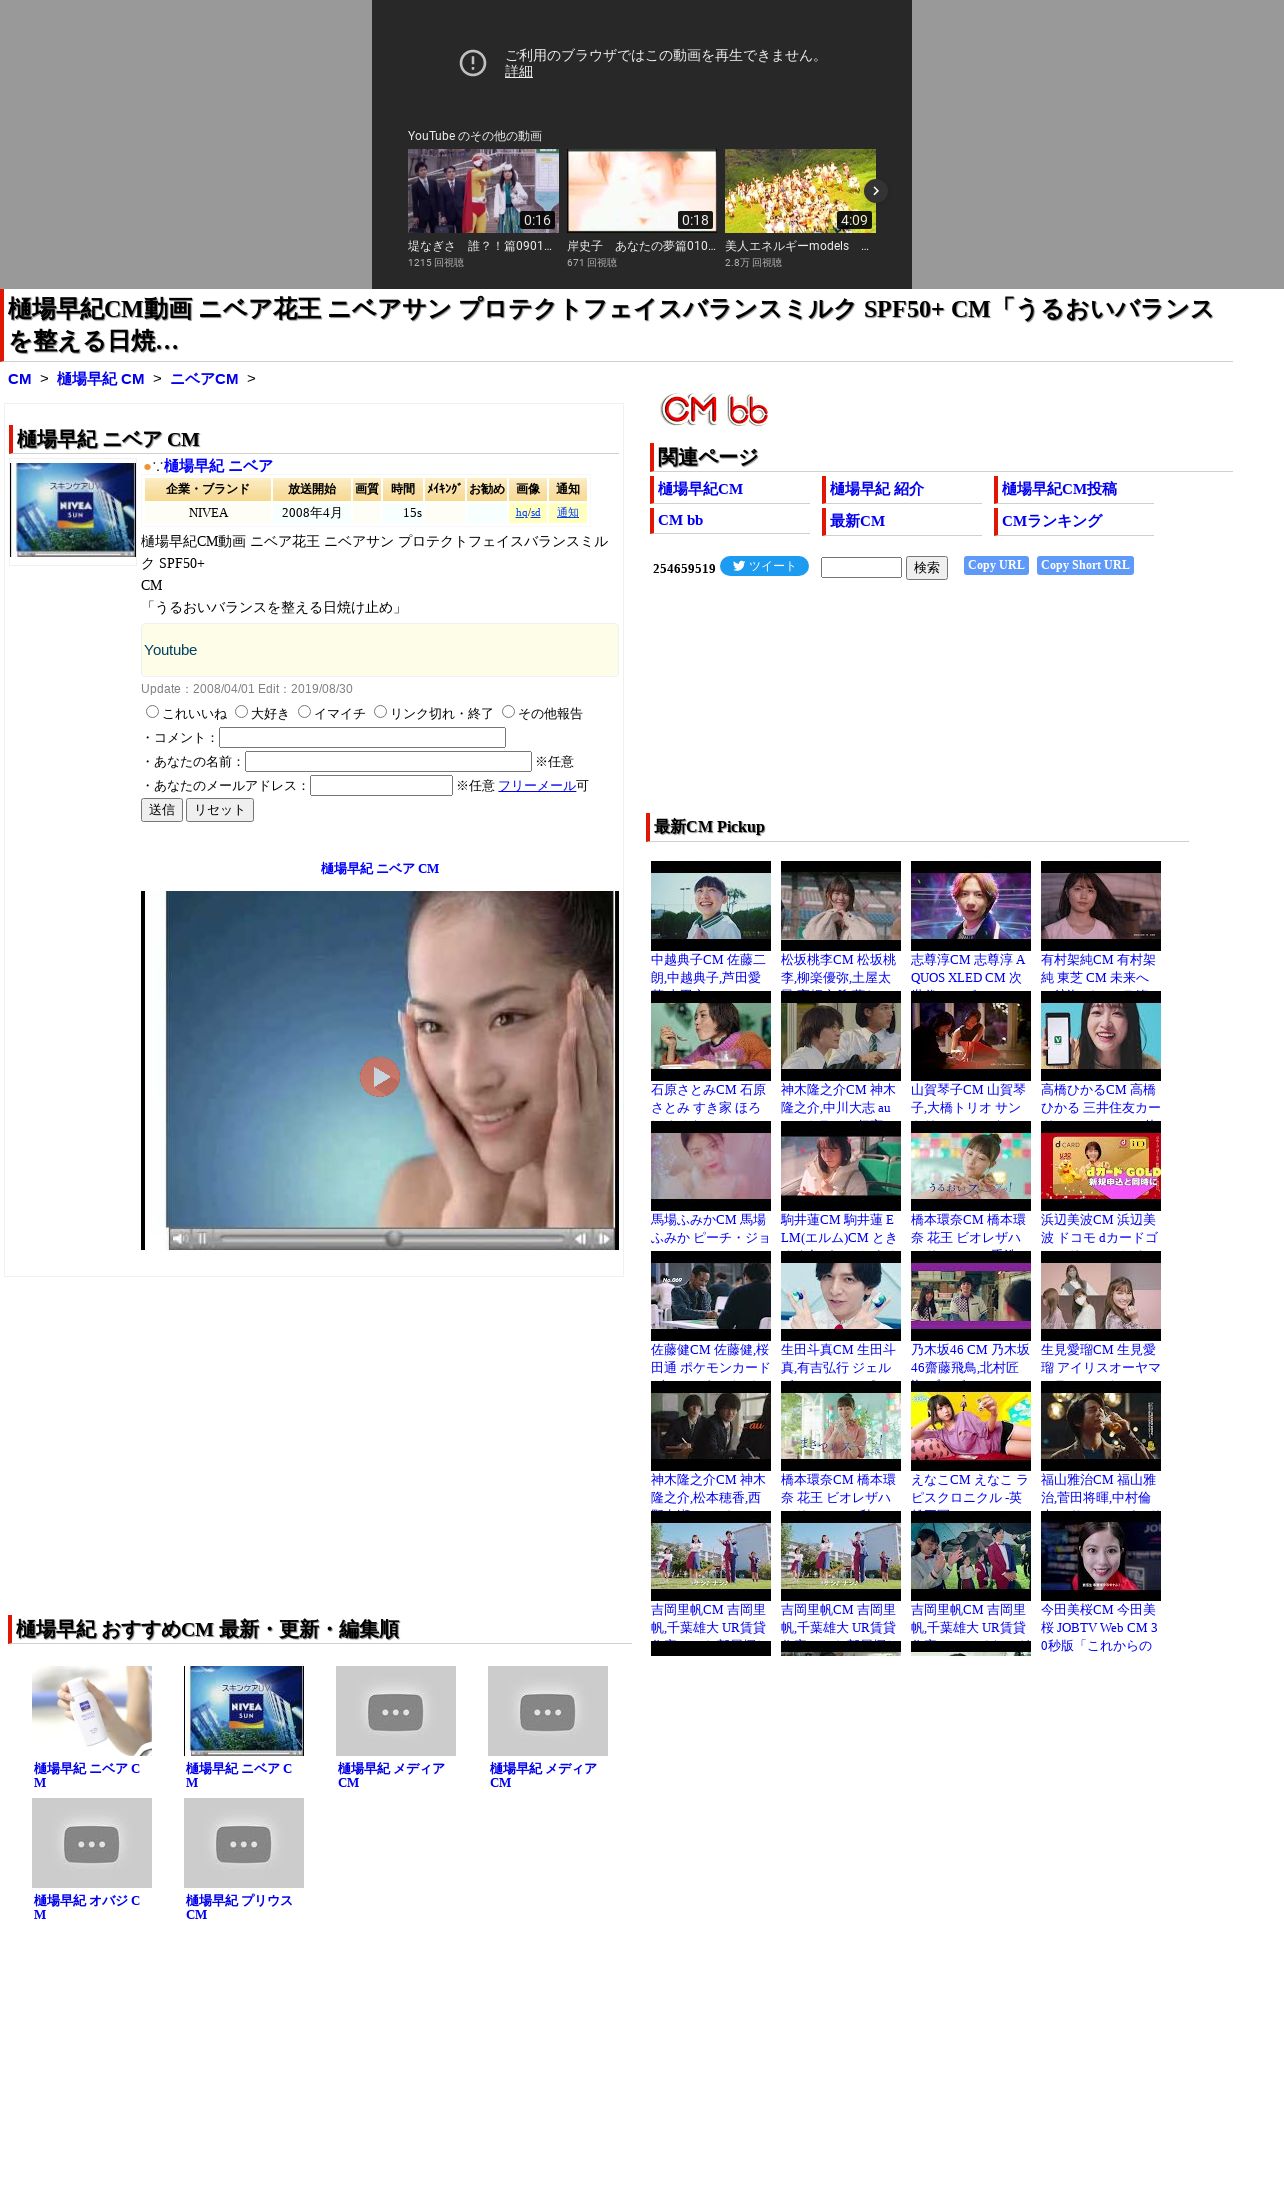Click the CM breadcrumb link

tap(20, 379)
